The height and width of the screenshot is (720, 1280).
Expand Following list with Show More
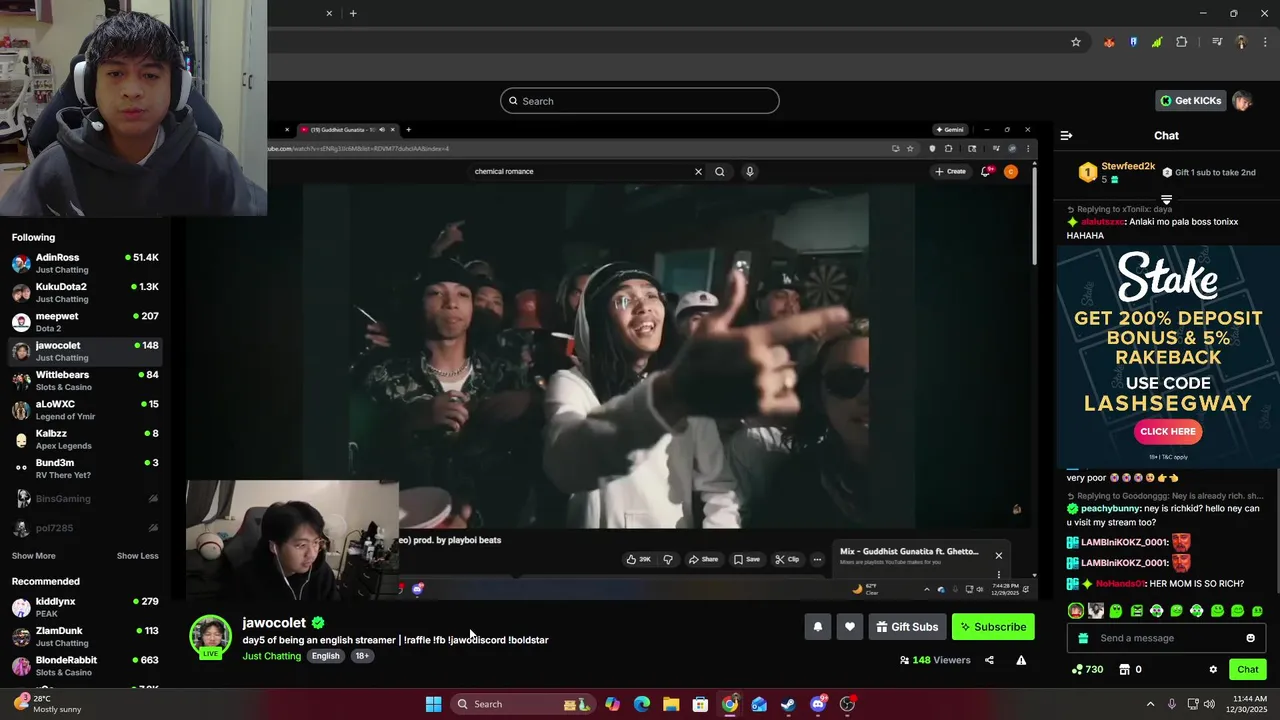(x=33, y=556)
